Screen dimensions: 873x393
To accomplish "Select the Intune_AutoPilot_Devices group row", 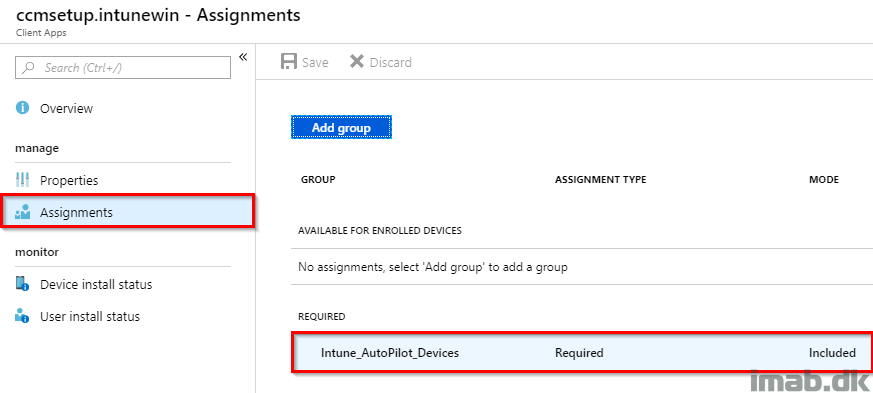I will coord(582,352).
